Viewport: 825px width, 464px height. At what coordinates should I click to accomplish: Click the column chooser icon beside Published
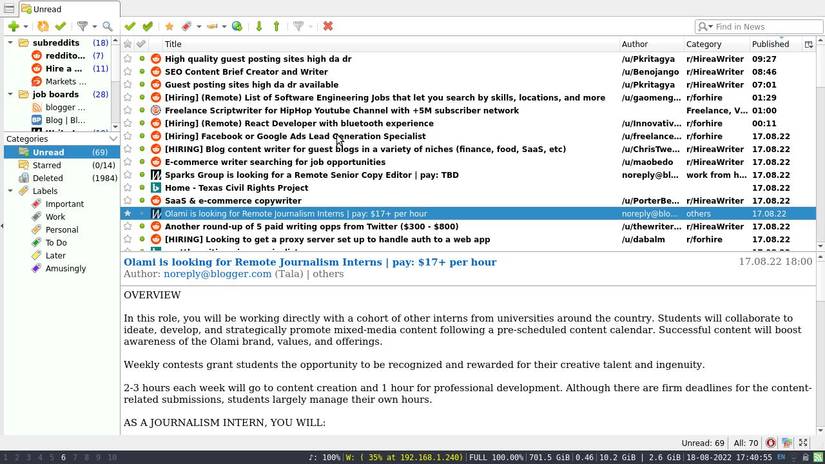(809, 45)
